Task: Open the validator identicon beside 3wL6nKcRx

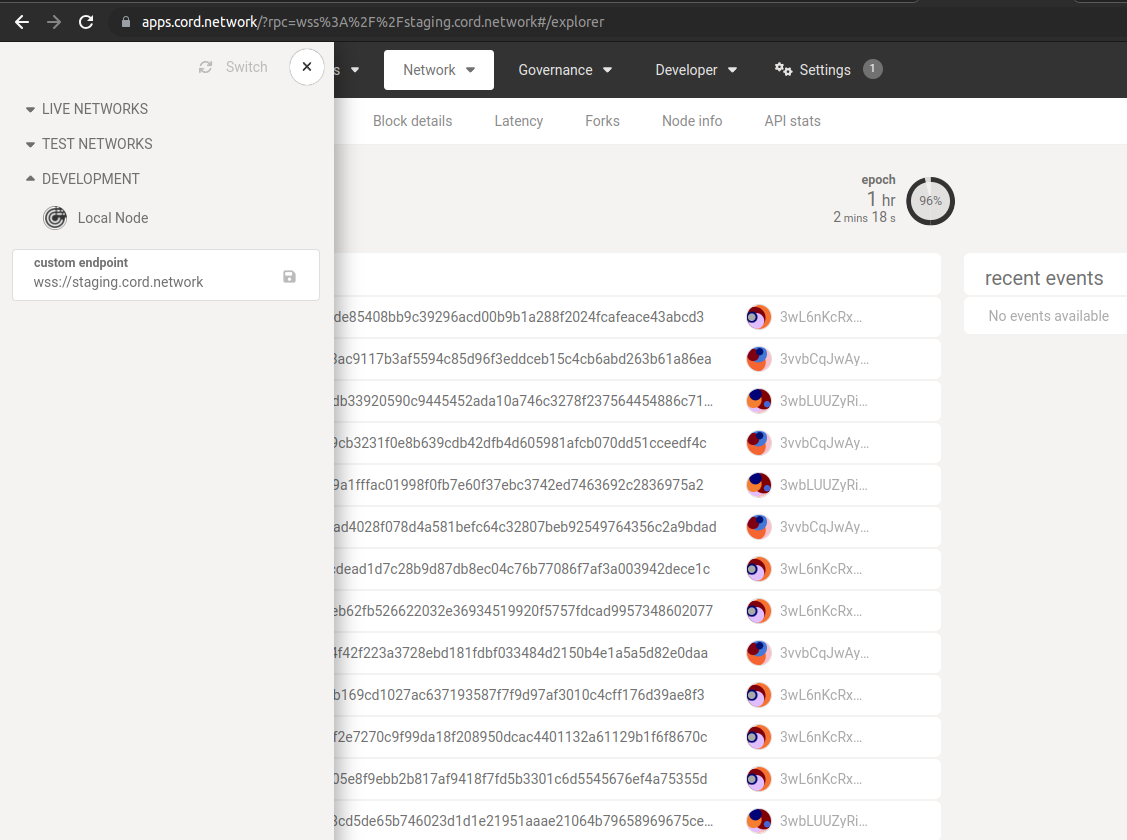Action: point(758,316)
